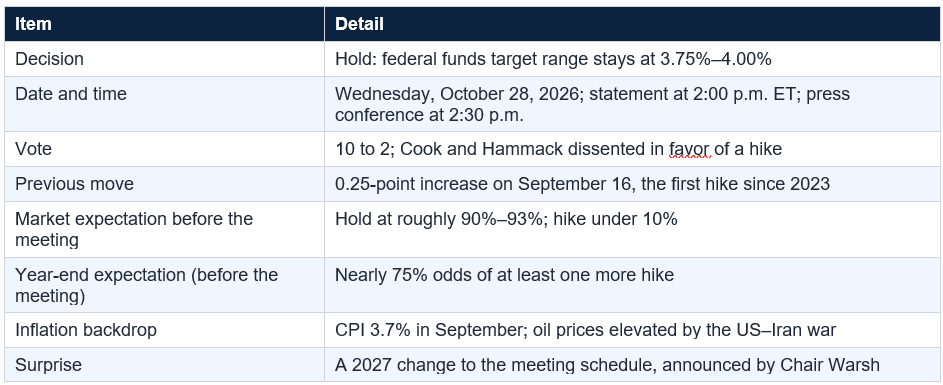
Task: Select the Surprise row label
Action: pos(164,365)
